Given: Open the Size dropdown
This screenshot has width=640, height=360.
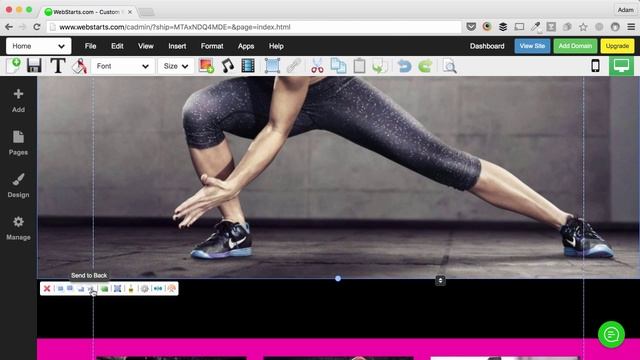Looking at the screenshot, I should coord(176,66).
